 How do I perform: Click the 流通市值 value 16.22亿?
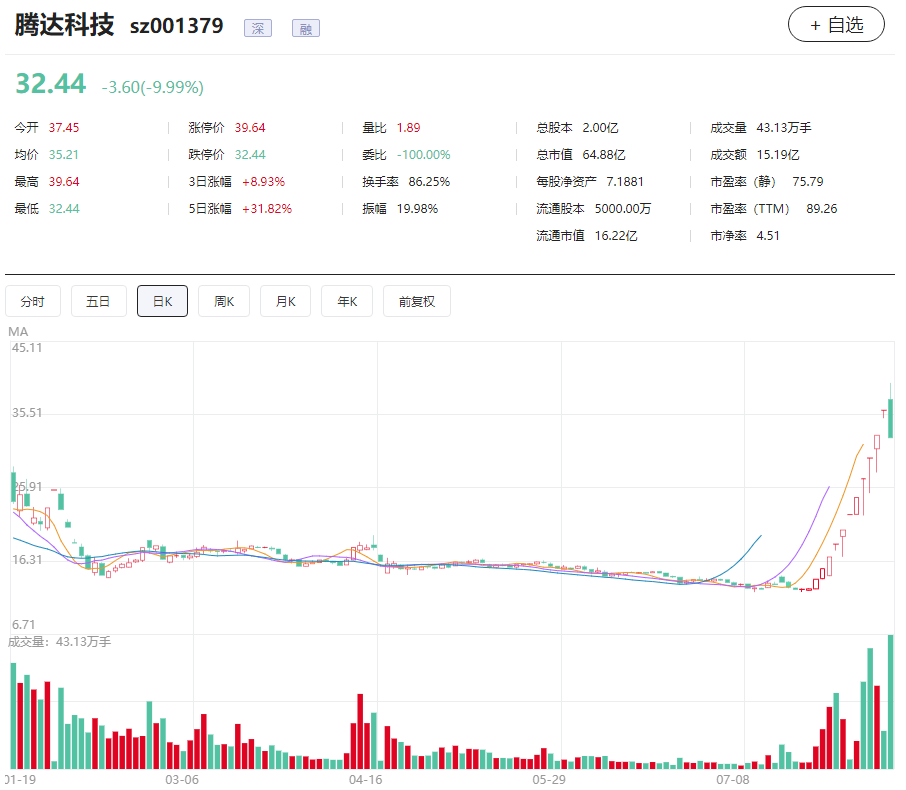(x=616, y=236)
